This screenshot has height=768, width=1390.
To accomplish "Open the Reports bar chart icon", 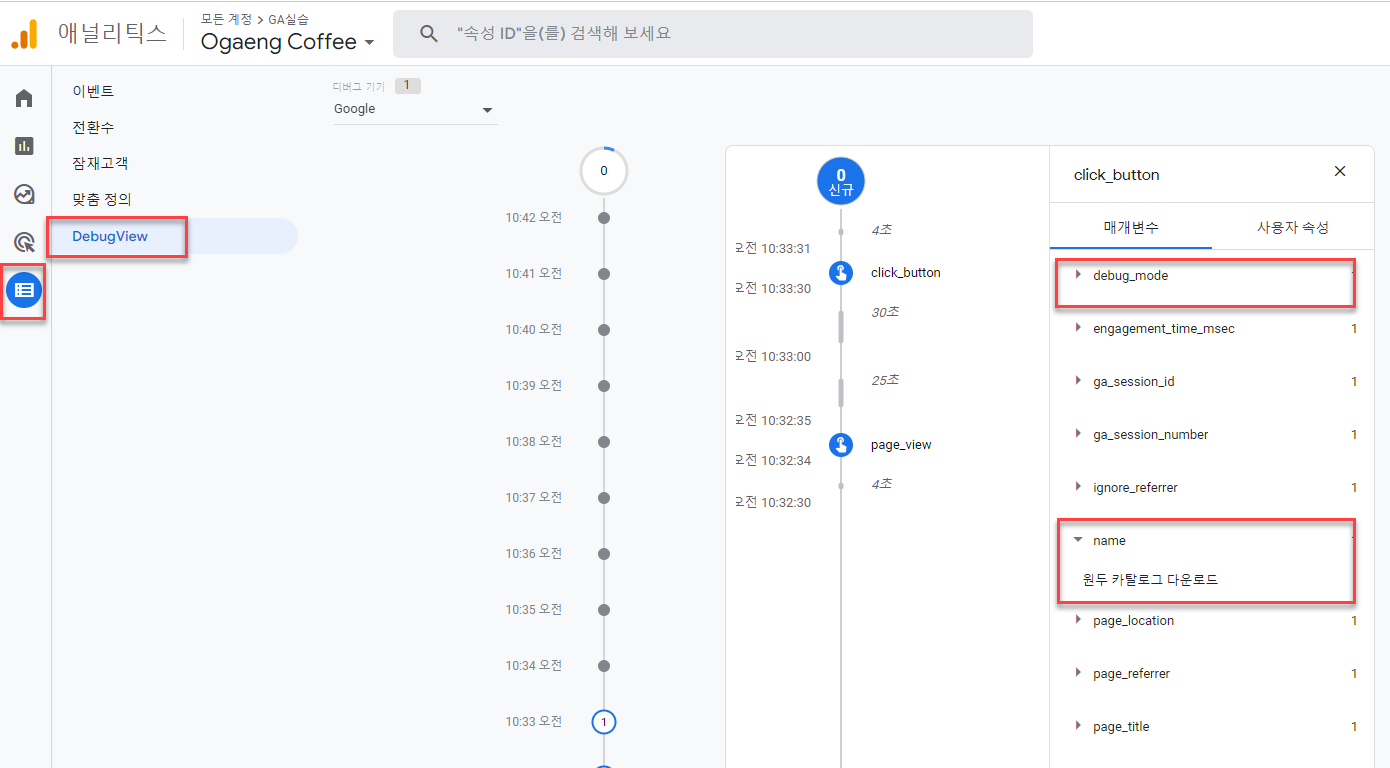I will 24,146.
